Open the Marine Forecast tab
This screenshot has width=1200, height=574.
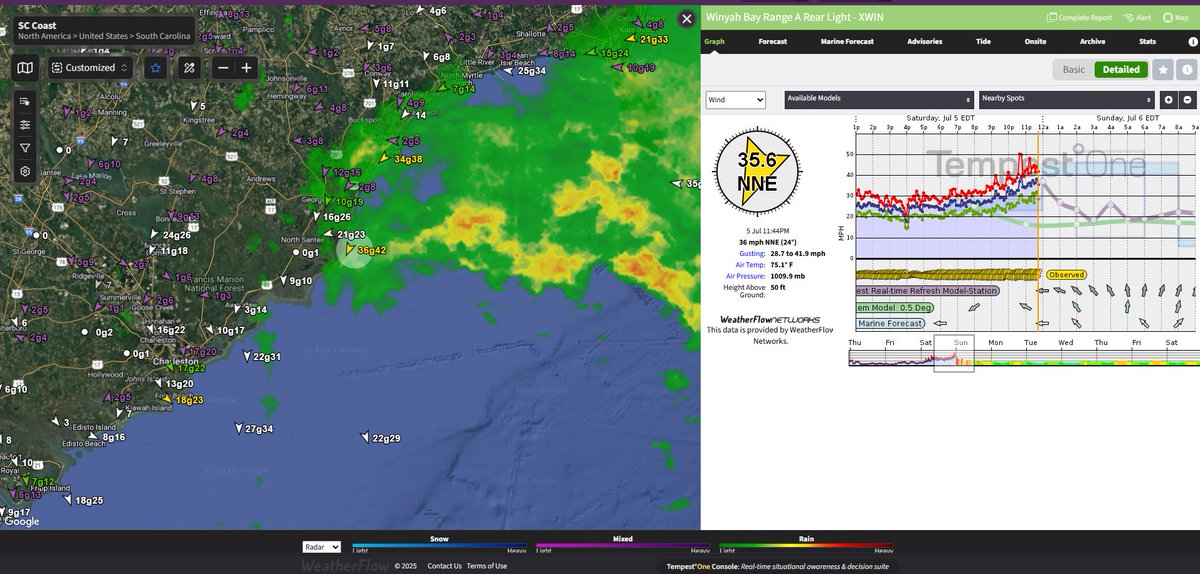tap(847, 42)
